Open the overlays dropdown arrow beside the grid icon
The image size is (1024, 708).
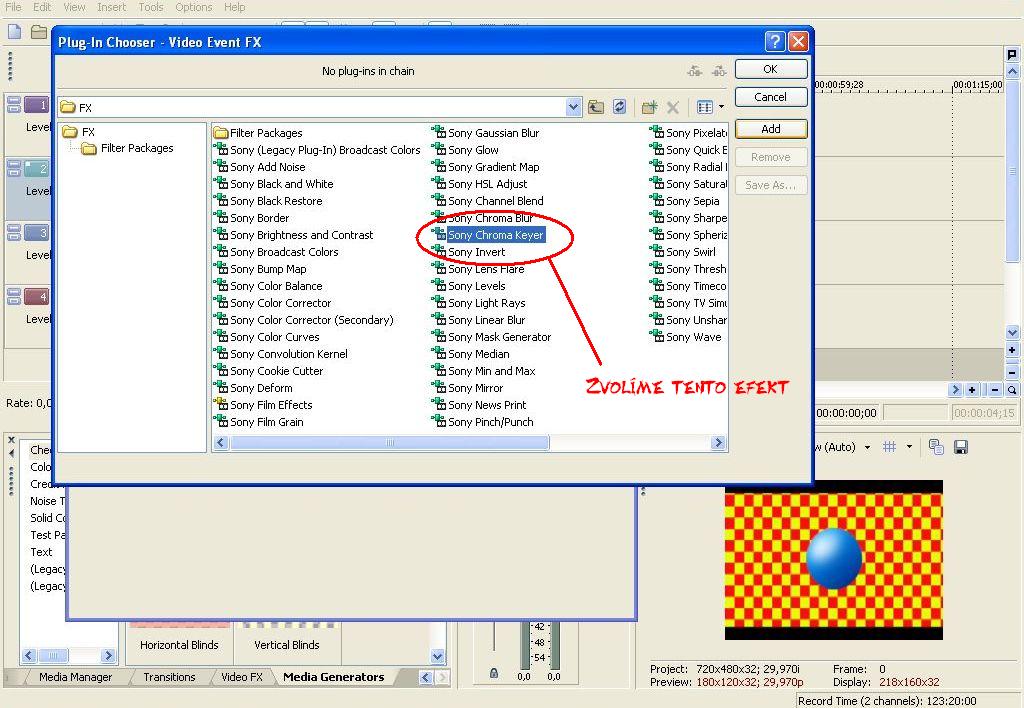tap(909, 447)
